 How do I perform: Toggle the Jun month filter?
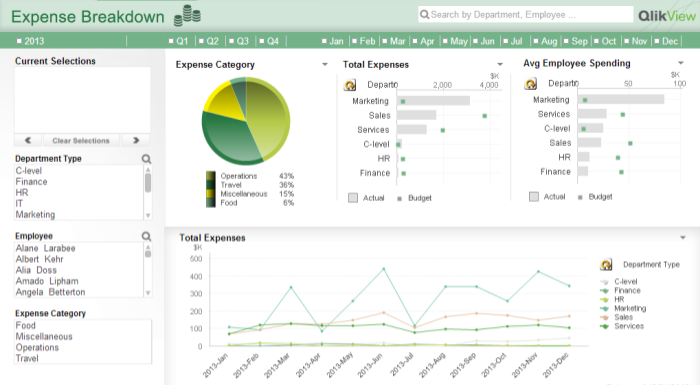[x=483, y=41]
